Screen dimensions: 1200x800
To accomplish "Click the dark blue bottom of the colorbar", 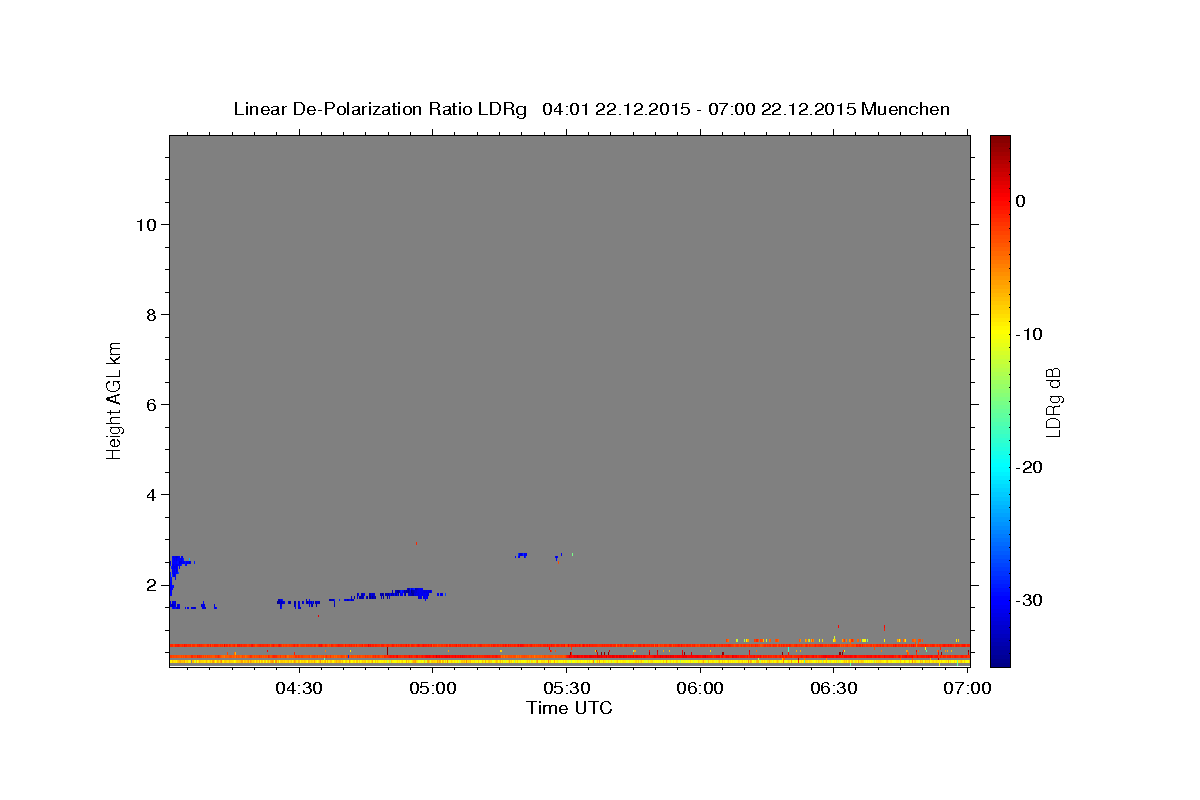I will point(1000,655).
